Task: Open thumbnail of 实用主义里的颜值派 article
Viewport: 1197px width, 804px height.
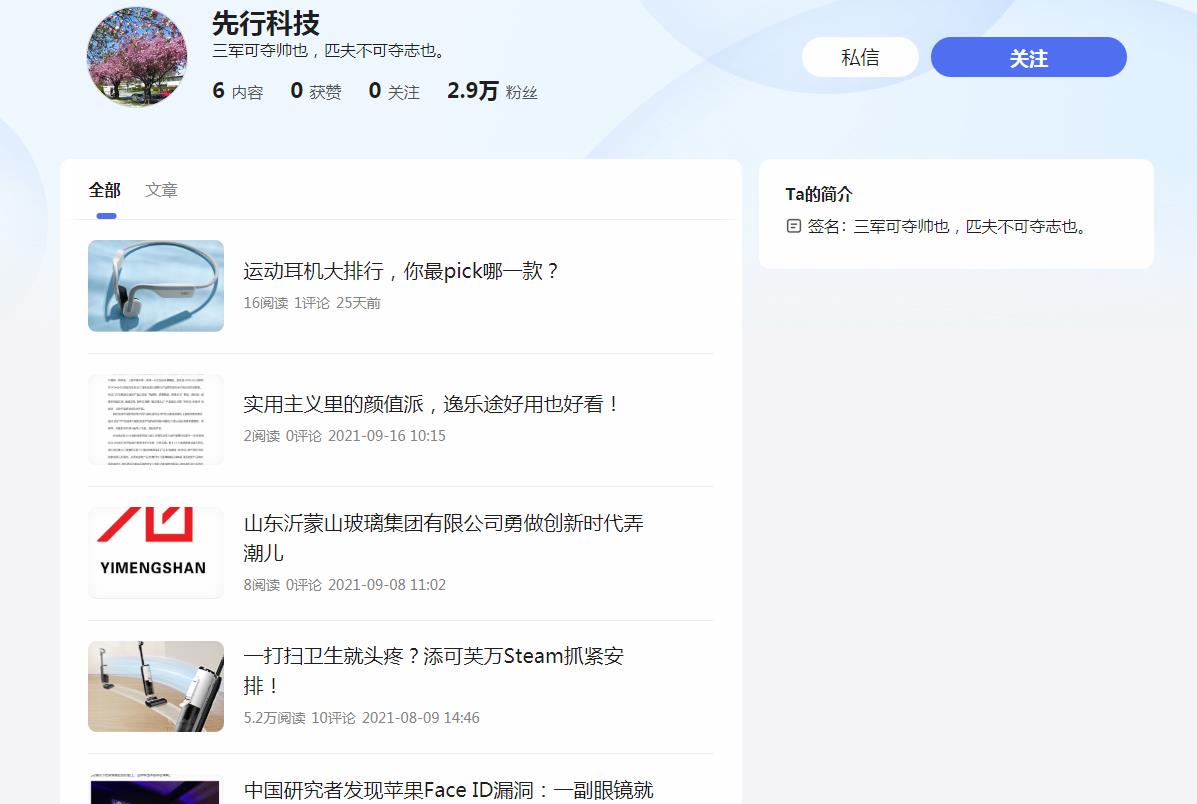Action: 156,419
